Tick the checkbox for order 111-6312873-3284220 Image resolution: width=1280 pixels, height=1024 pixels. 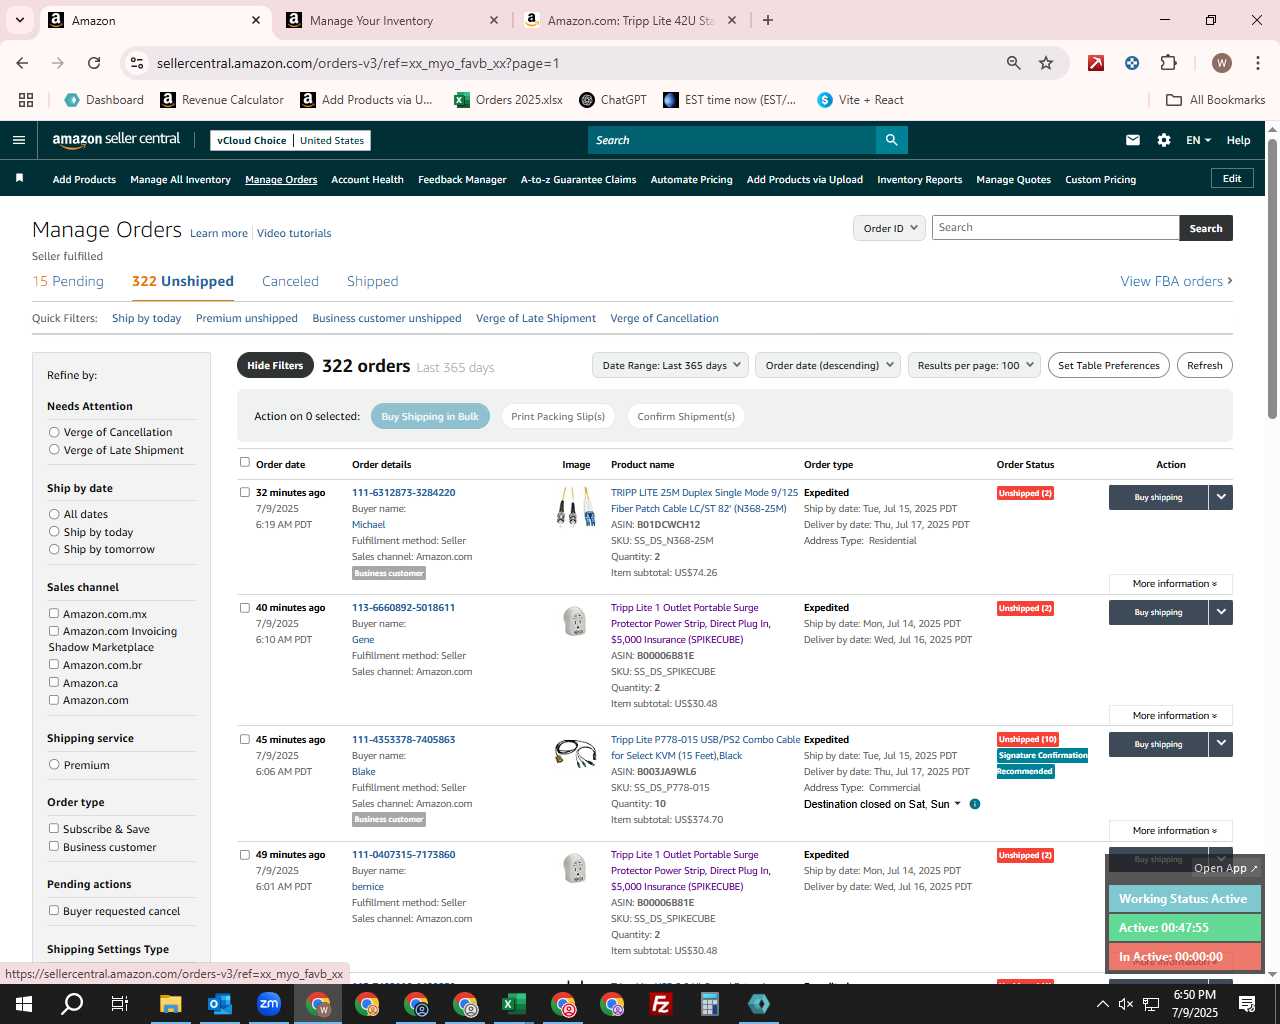245,492
